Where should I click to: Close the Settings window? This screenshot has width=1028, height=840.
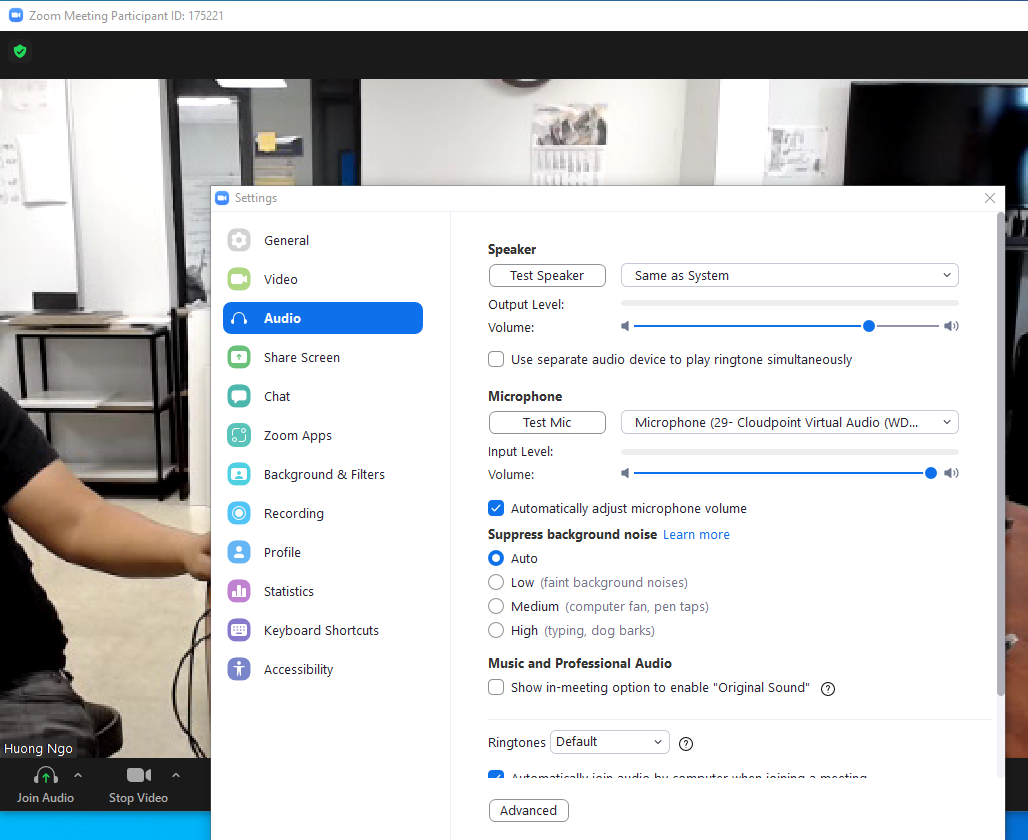coord(990,198)
